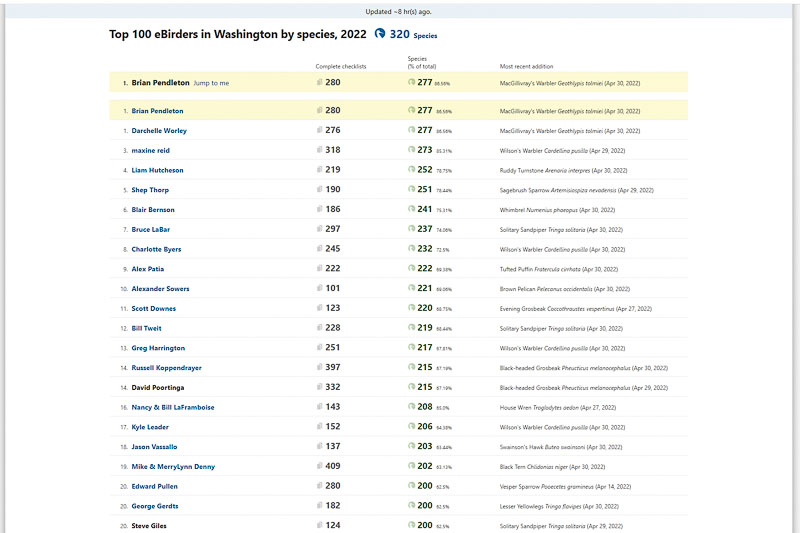Image resolution: width=800 pixels, height=533 pixels.
Task: Select the Bill Tweit name link
Action: point(146,328)
